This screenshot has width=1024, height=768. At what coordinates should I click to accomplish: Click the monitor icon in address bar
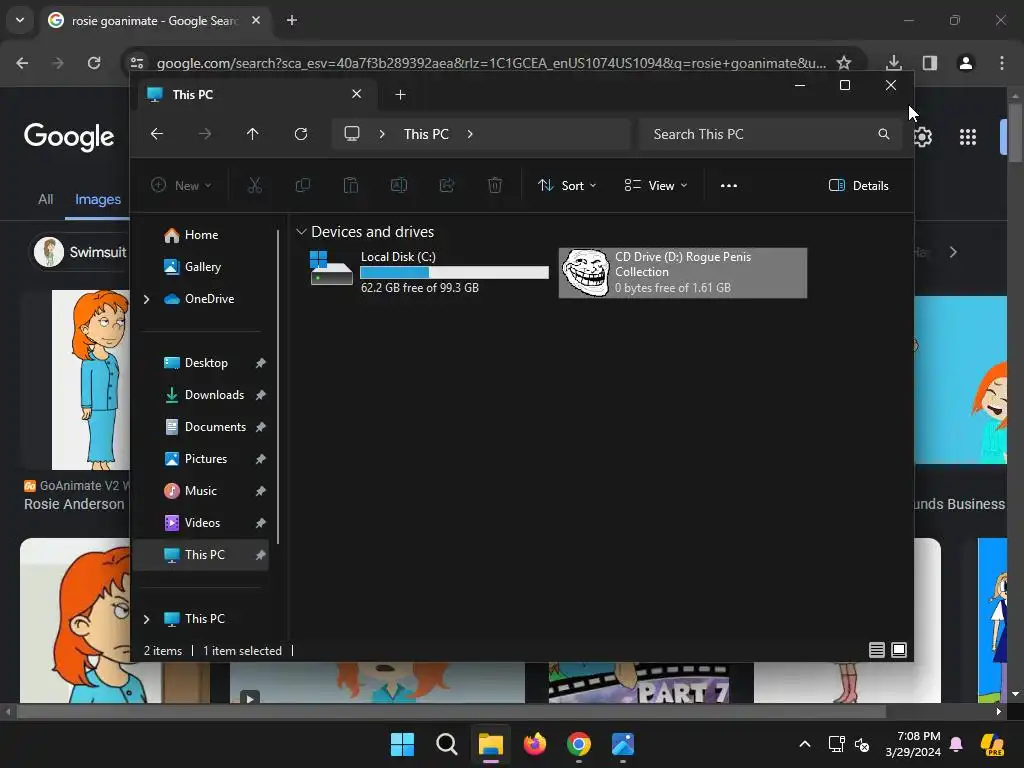click(x=352, y=134)
